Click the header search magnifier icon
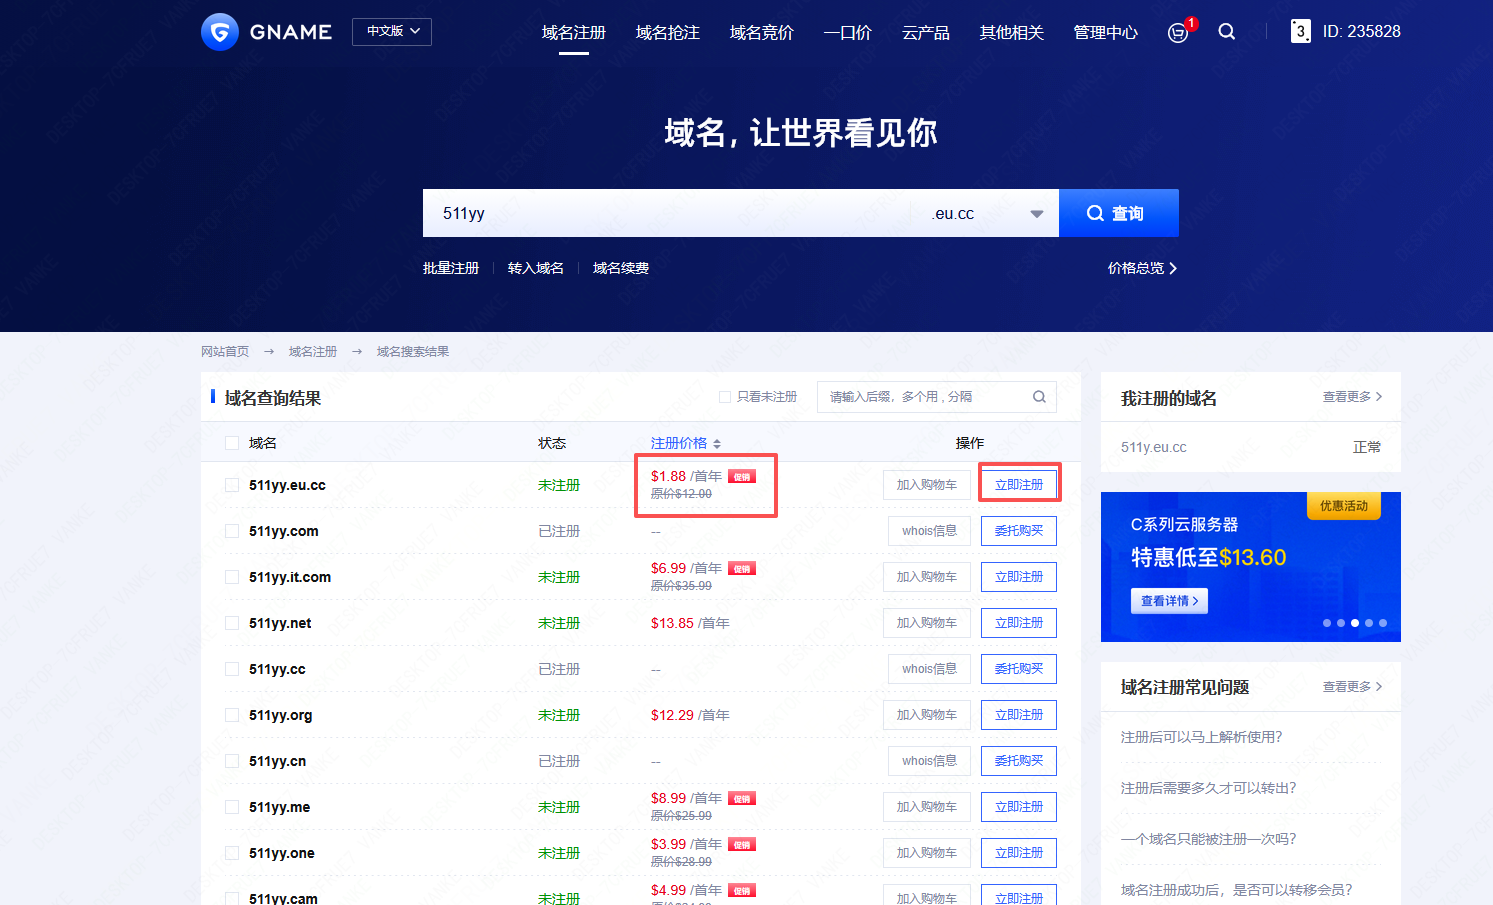1493x905 pixels. click(1227, 32)
